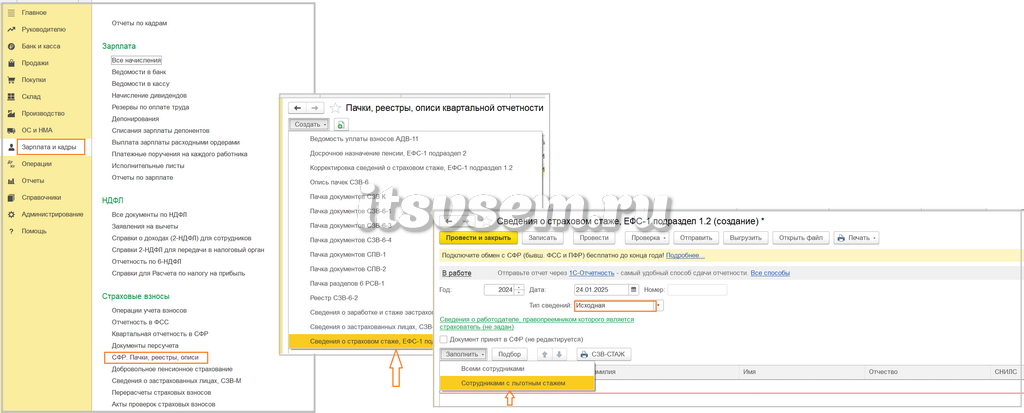
Task: Click the Подбор button
Action: point(509,354)
